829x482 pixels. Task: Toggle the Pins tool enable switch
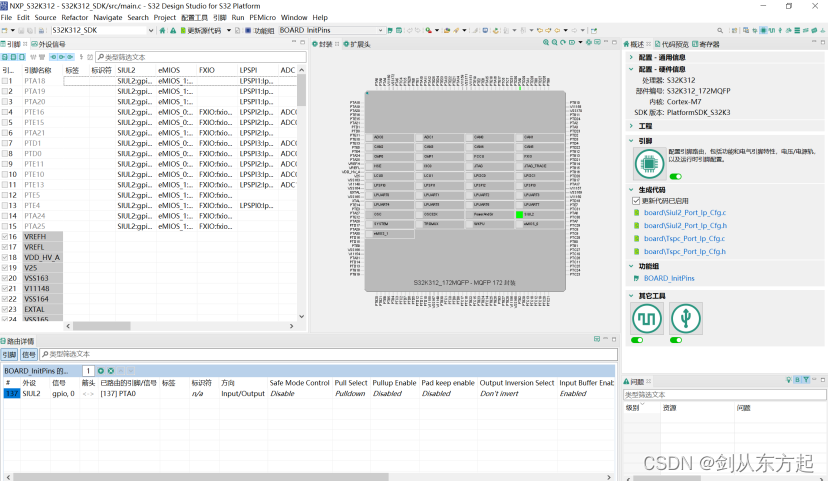(676, 177)
